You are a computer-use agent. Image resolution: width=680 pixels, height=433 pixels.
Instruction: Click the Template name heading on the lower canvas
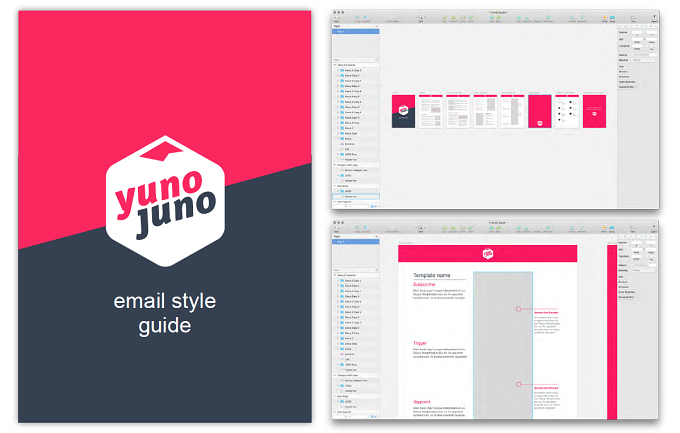432,275
